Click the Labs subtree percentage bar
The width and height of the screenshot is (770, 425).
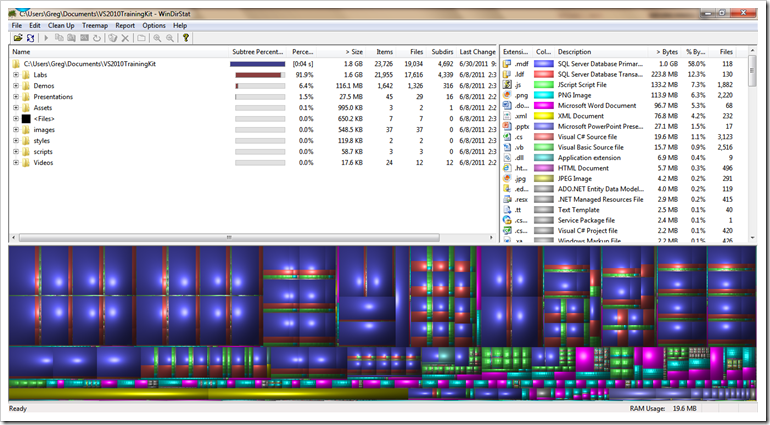click(x=260, y=75)
